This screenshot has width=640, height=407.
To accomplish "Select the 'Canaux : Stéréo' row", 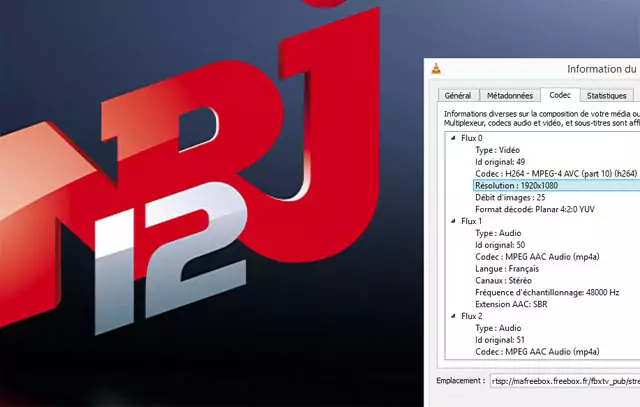I will (x=503, y=280).
